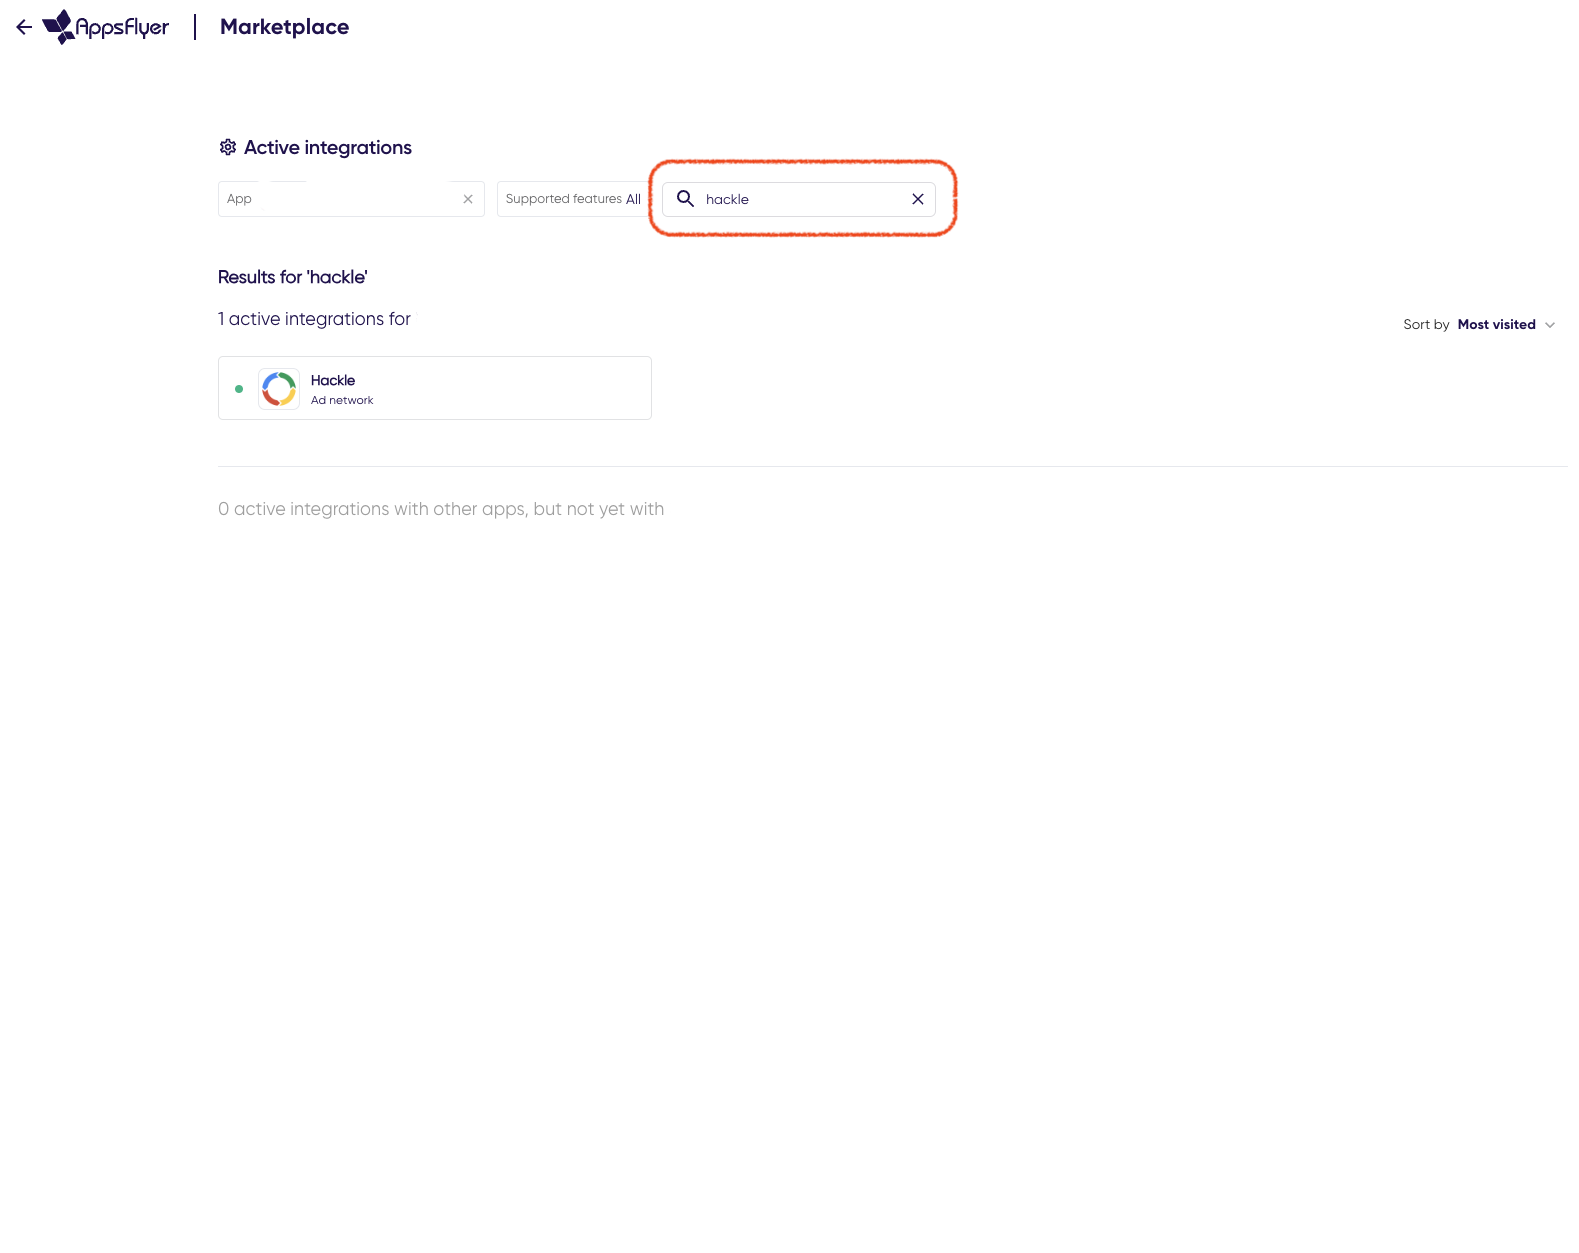Click the Active integrations gear icon

point(228,147)
